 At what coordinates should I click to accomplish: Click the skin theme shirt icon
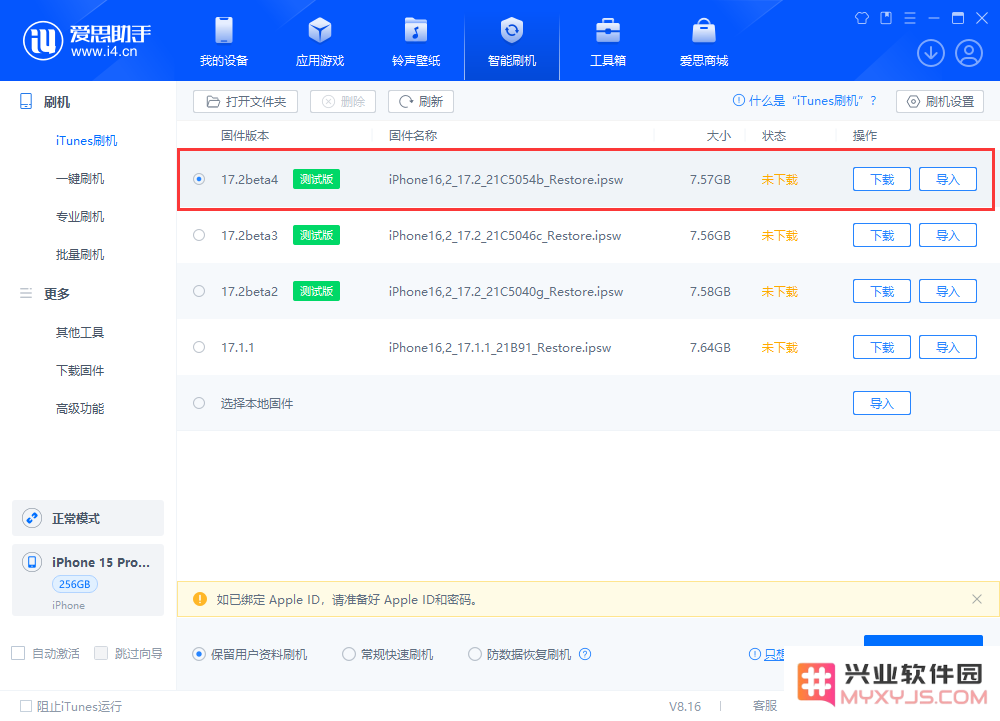tap(862, 18)
